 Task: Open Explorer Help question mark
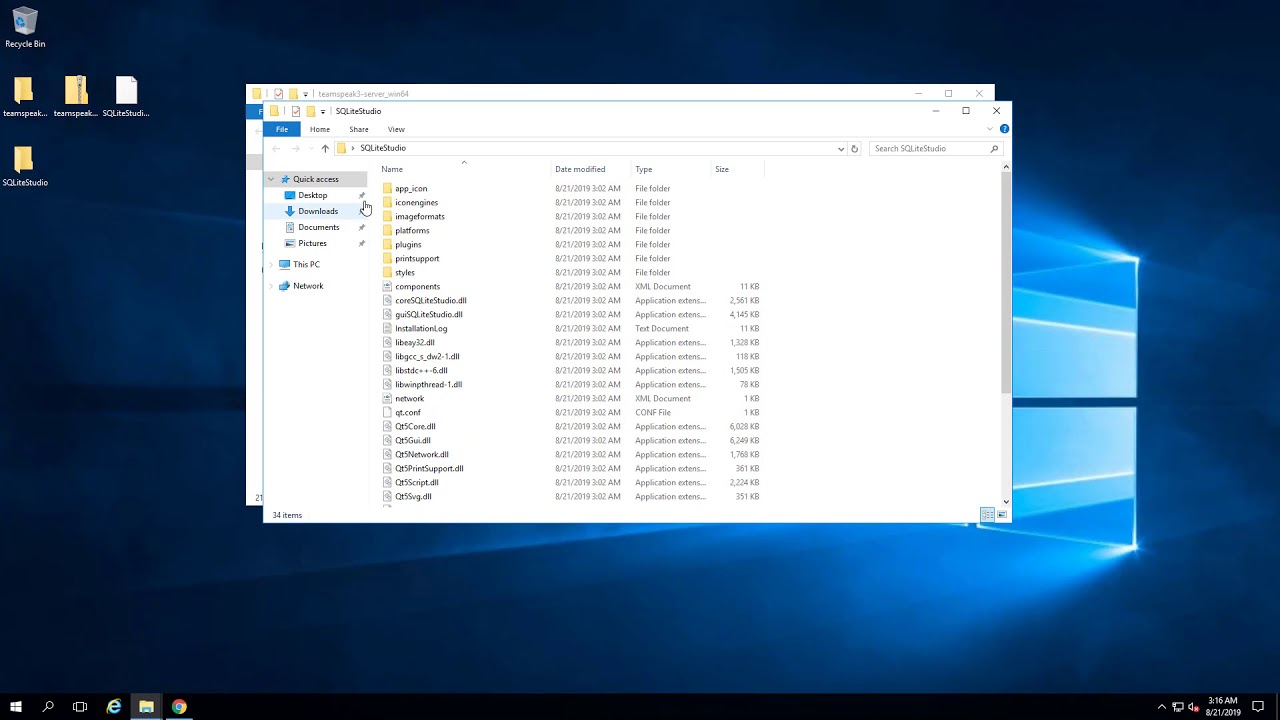pos(1004,129)
